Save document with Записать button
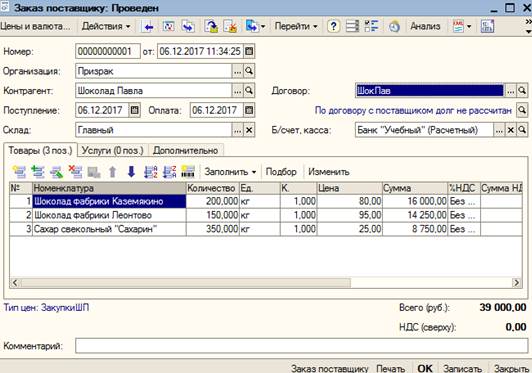This screenshot has width=532, height=373. click(x=462, y=369)
